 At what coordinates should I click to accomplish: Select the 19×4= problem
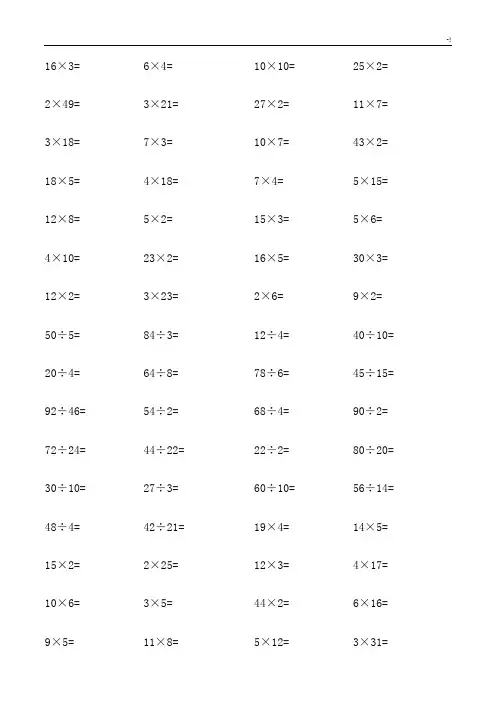click(272, 527)
